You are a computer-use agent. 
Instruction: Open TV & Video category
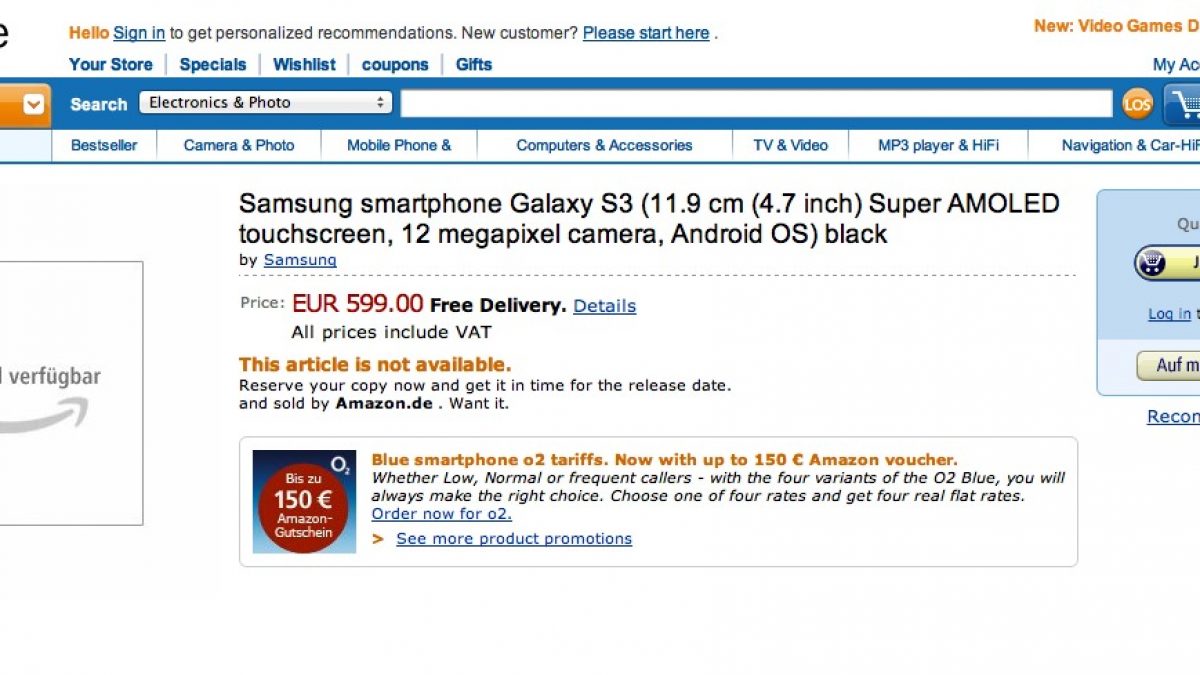pos(790,145)
